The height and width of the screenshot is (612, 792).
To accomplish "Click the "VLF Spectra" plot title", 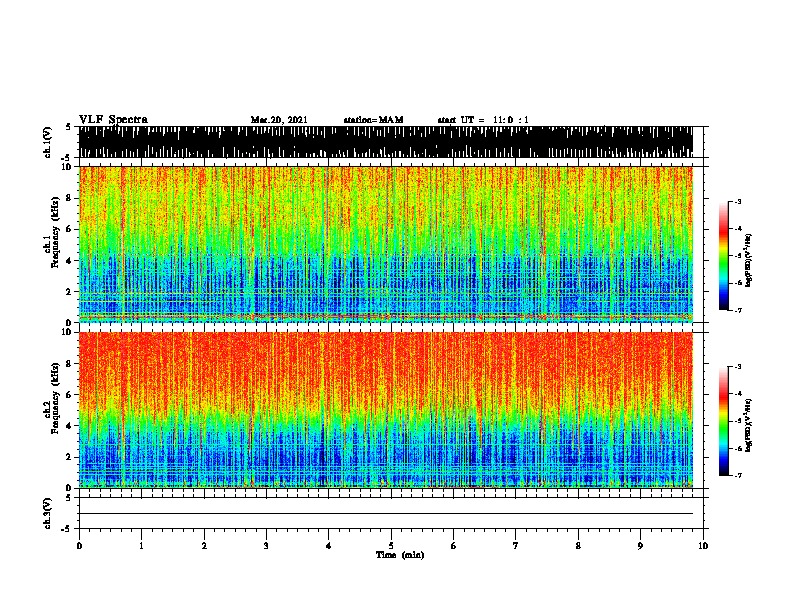I will click(x=113, y=120).
